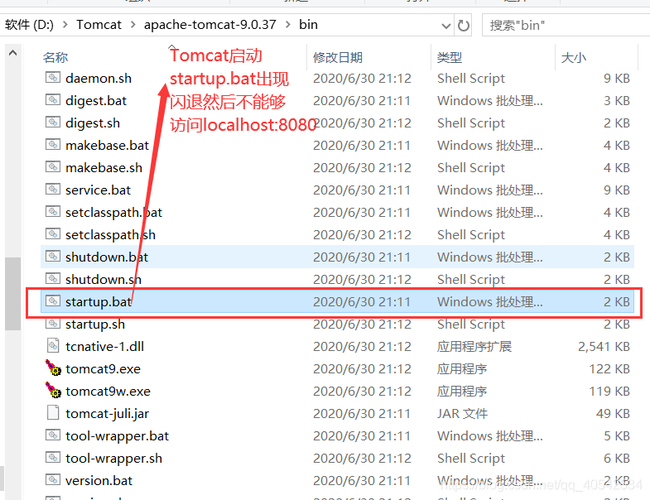Select the file name service.bat
Viewport: 650px width, 500px height.
tap(98, 190)
